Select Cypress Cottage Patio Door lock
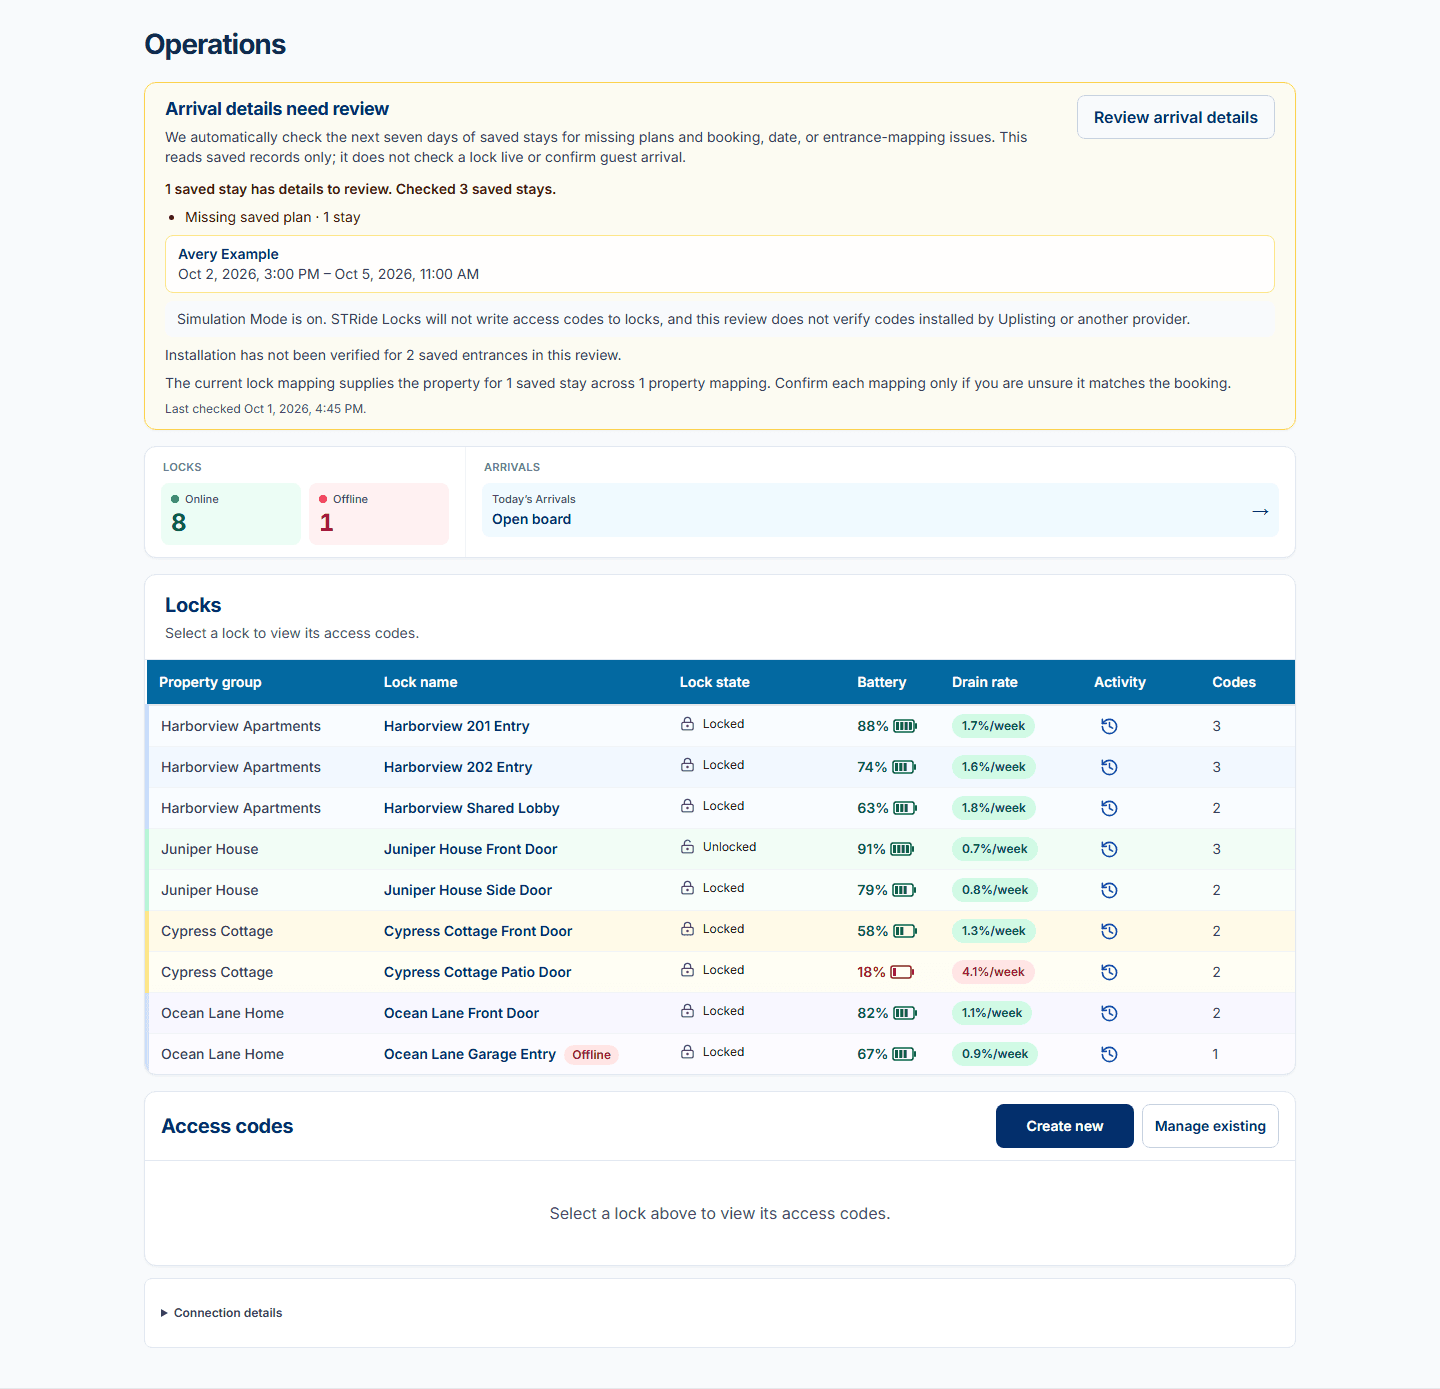This screenshot has height=1389, width=1440. pos(477,972)
